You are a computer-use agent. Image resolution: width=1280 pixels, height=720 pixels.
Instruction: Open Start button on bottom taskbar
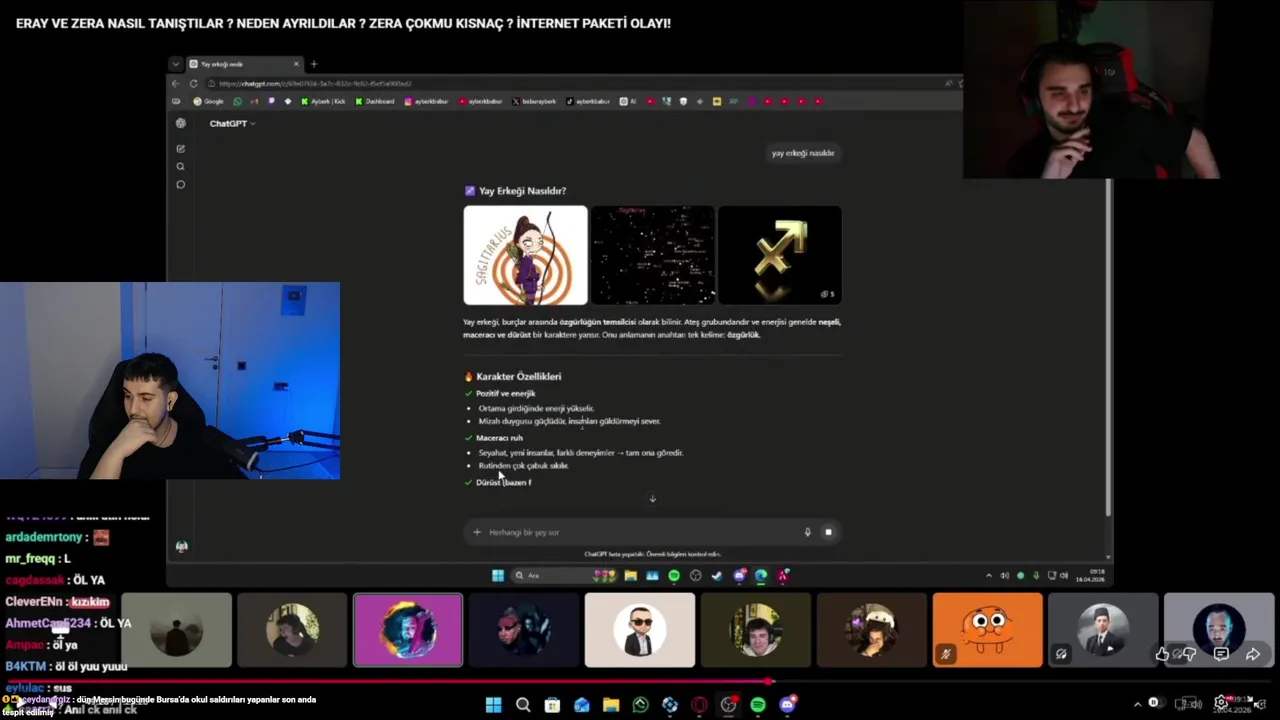pyautogui.click(x=493, y=705)
